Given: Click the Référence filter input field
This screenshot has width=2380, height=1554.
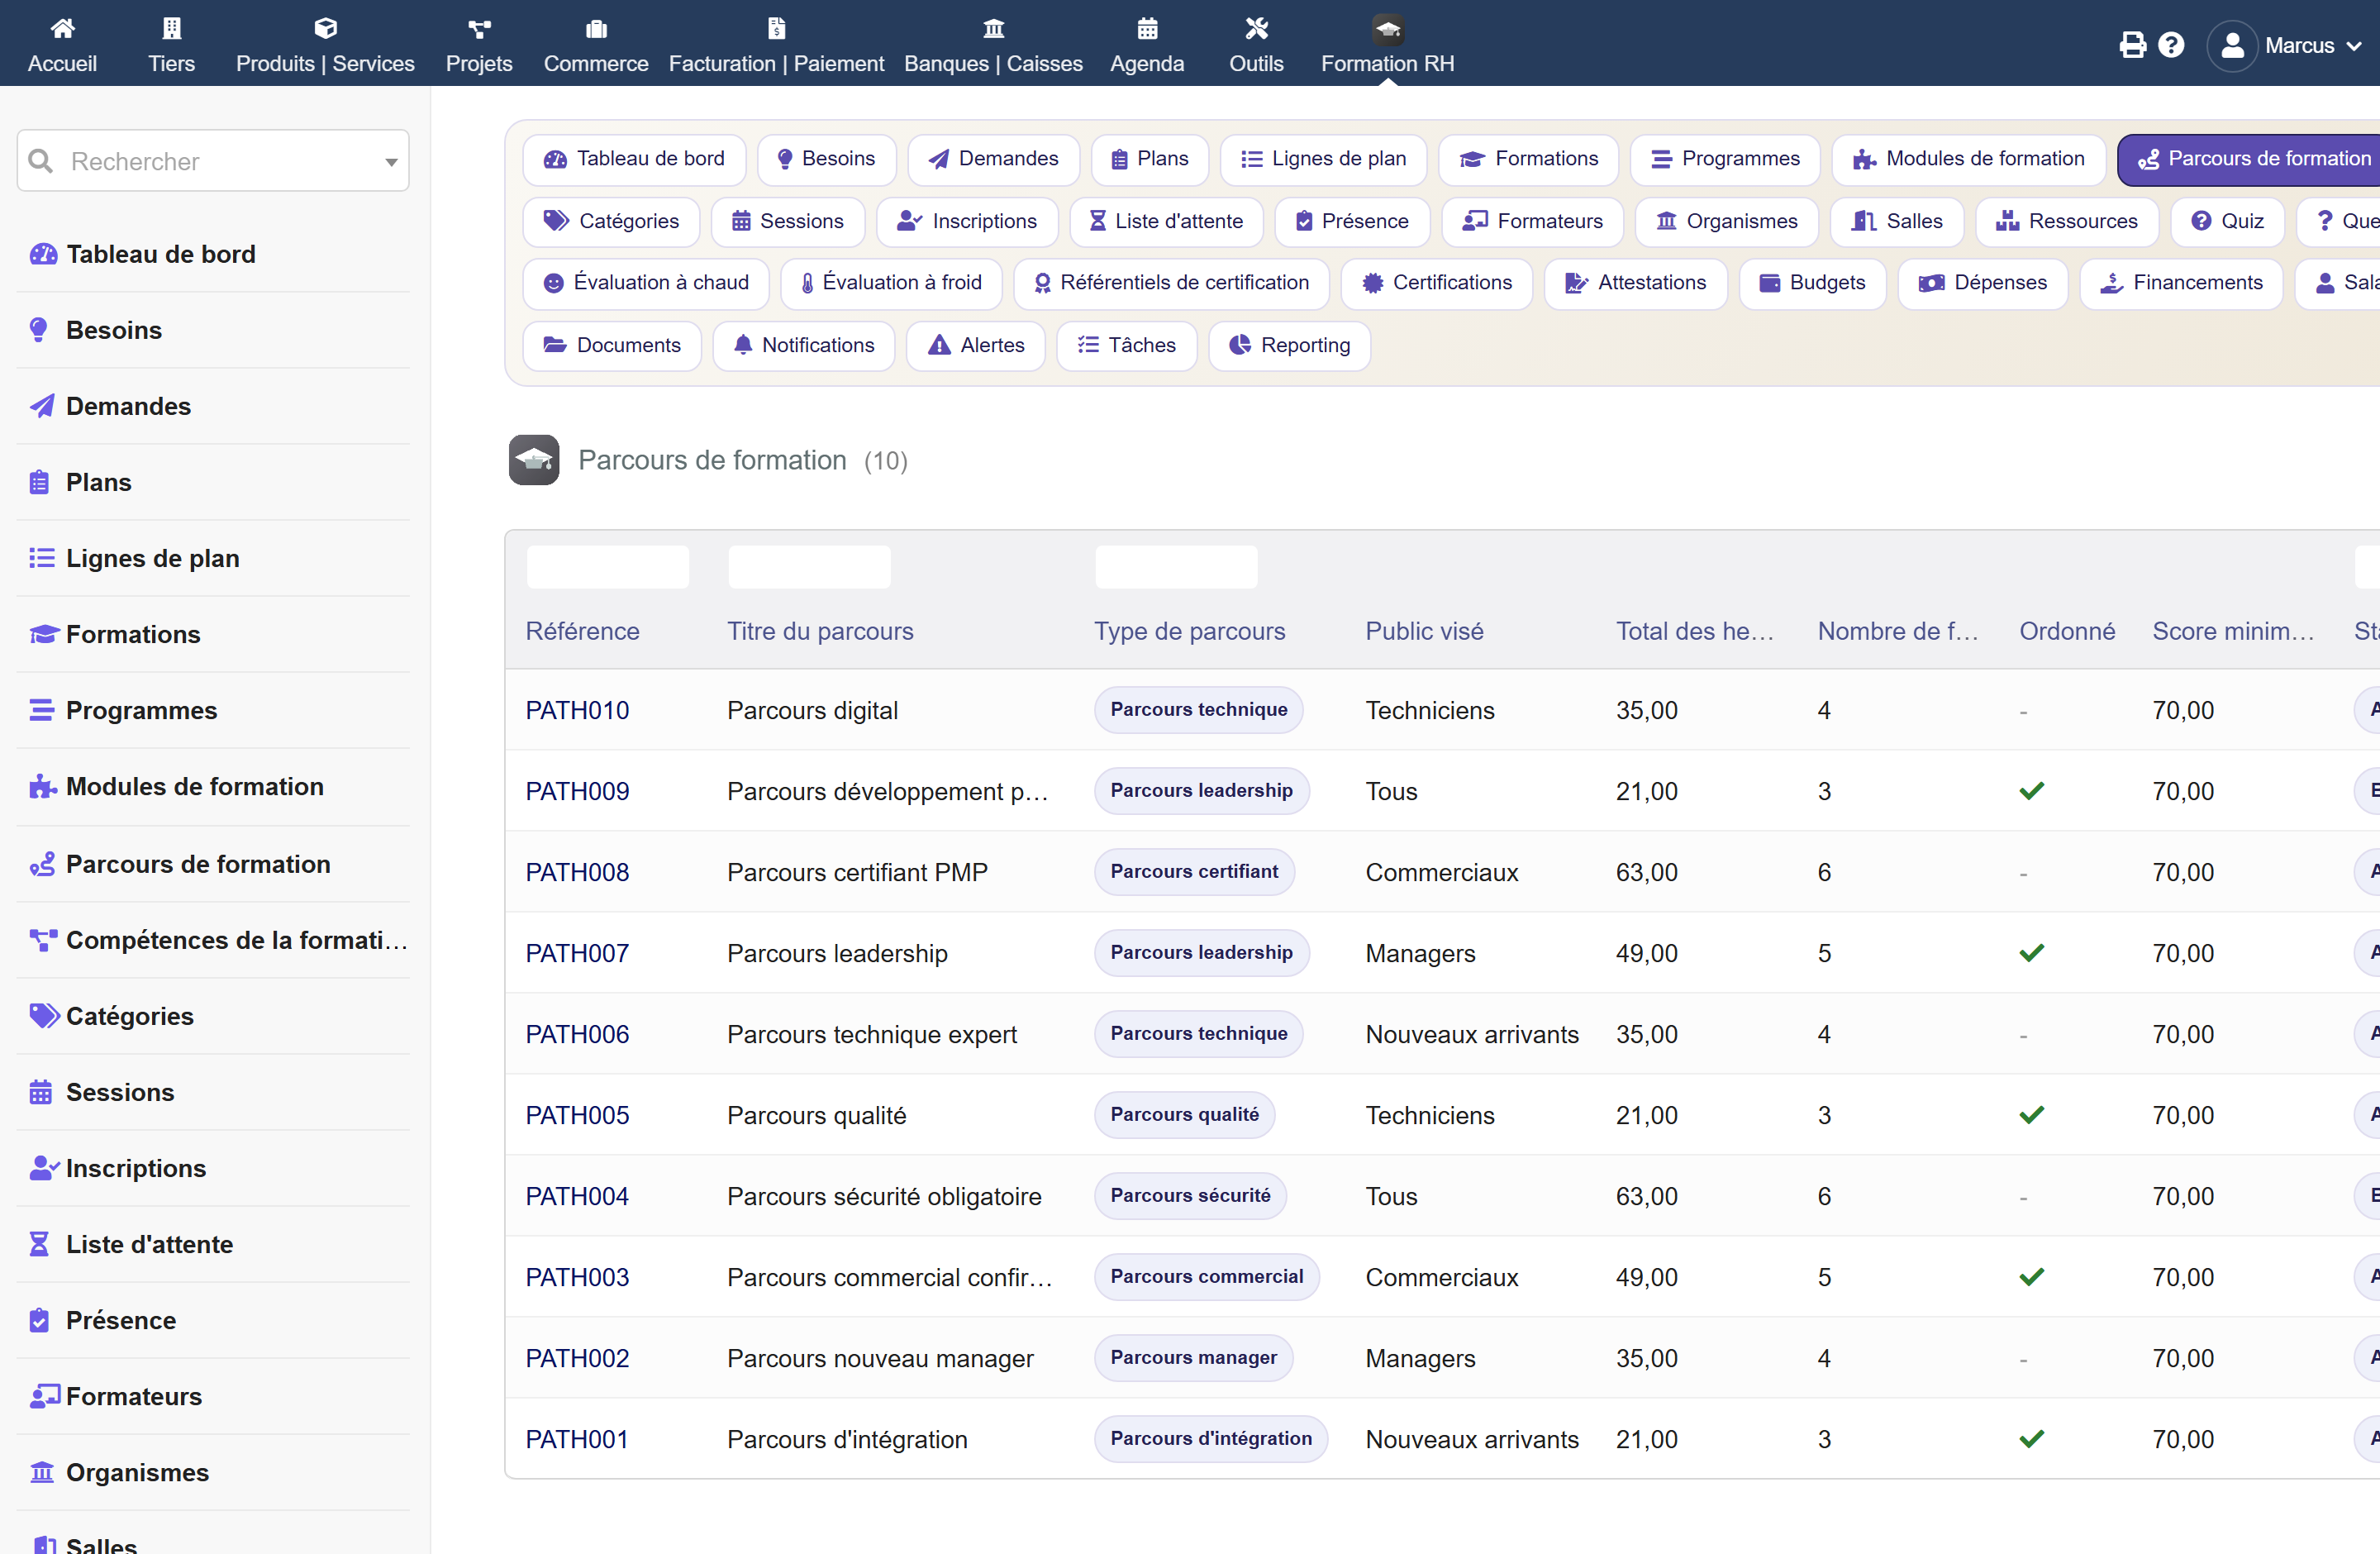Looking at the screenshot, I should [608, 567].
